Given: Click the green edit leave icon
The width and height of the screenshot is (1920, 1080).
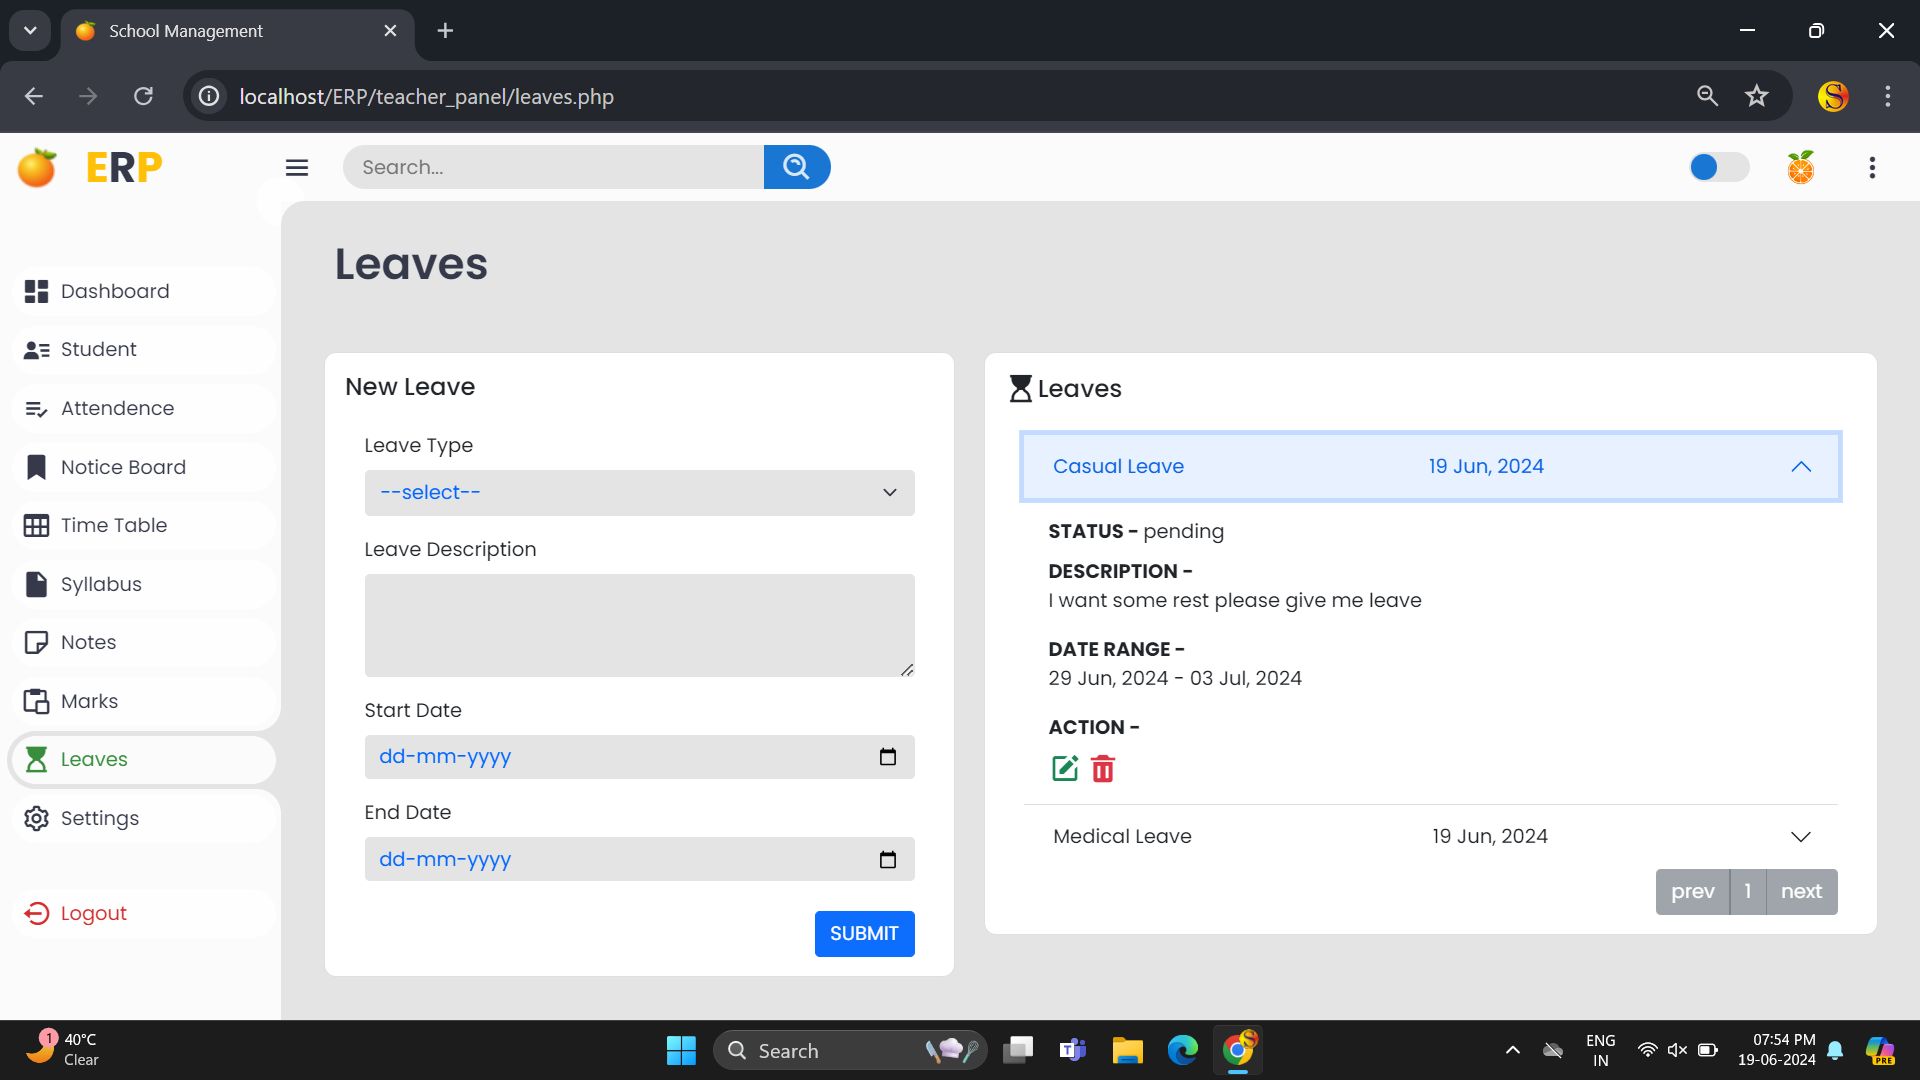Looking at the screenshot, I should 1064,768.
